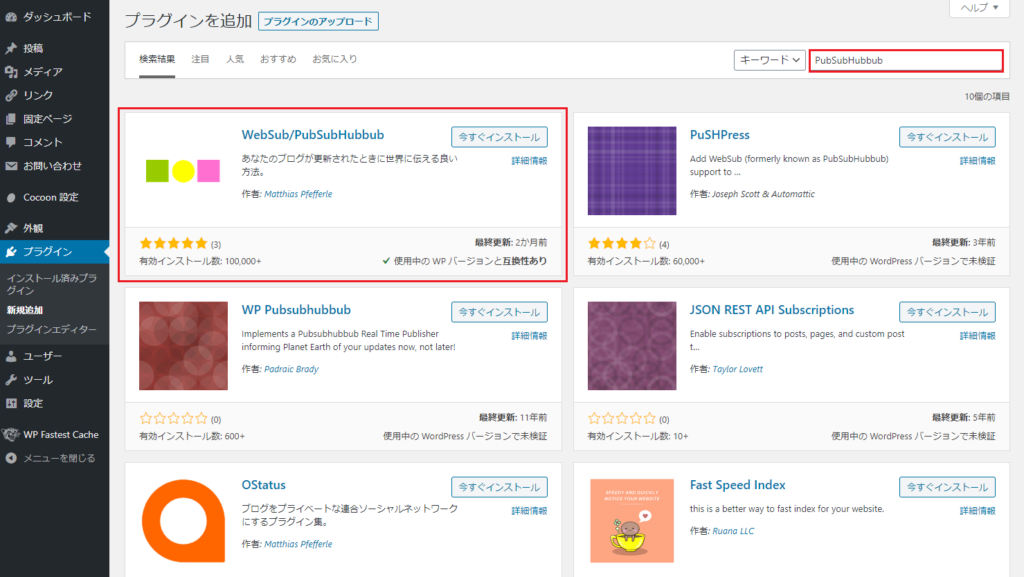The height and width of the screenshot is (577, 1024).
Task: Install the OStatus plugin now
Action: [499, 487]
